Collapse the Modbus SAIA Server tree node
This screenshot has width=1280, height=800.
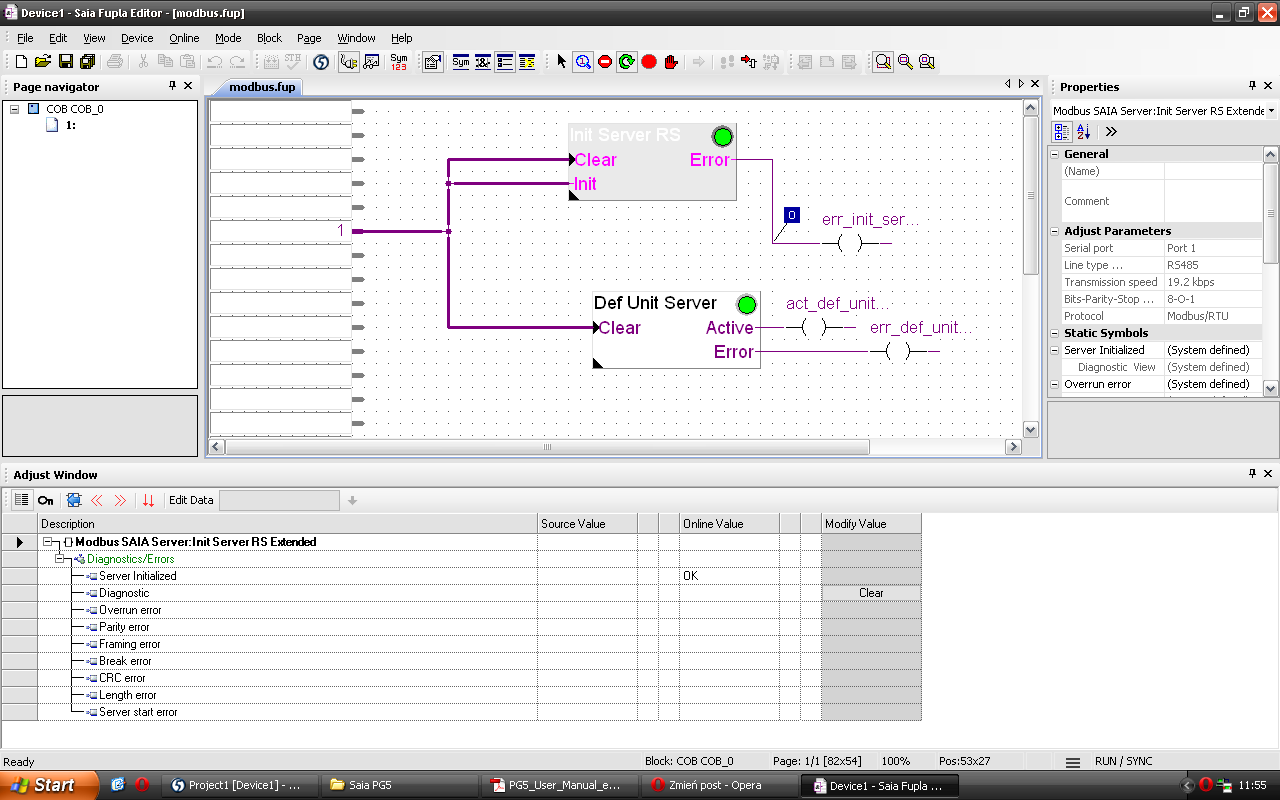48,542
